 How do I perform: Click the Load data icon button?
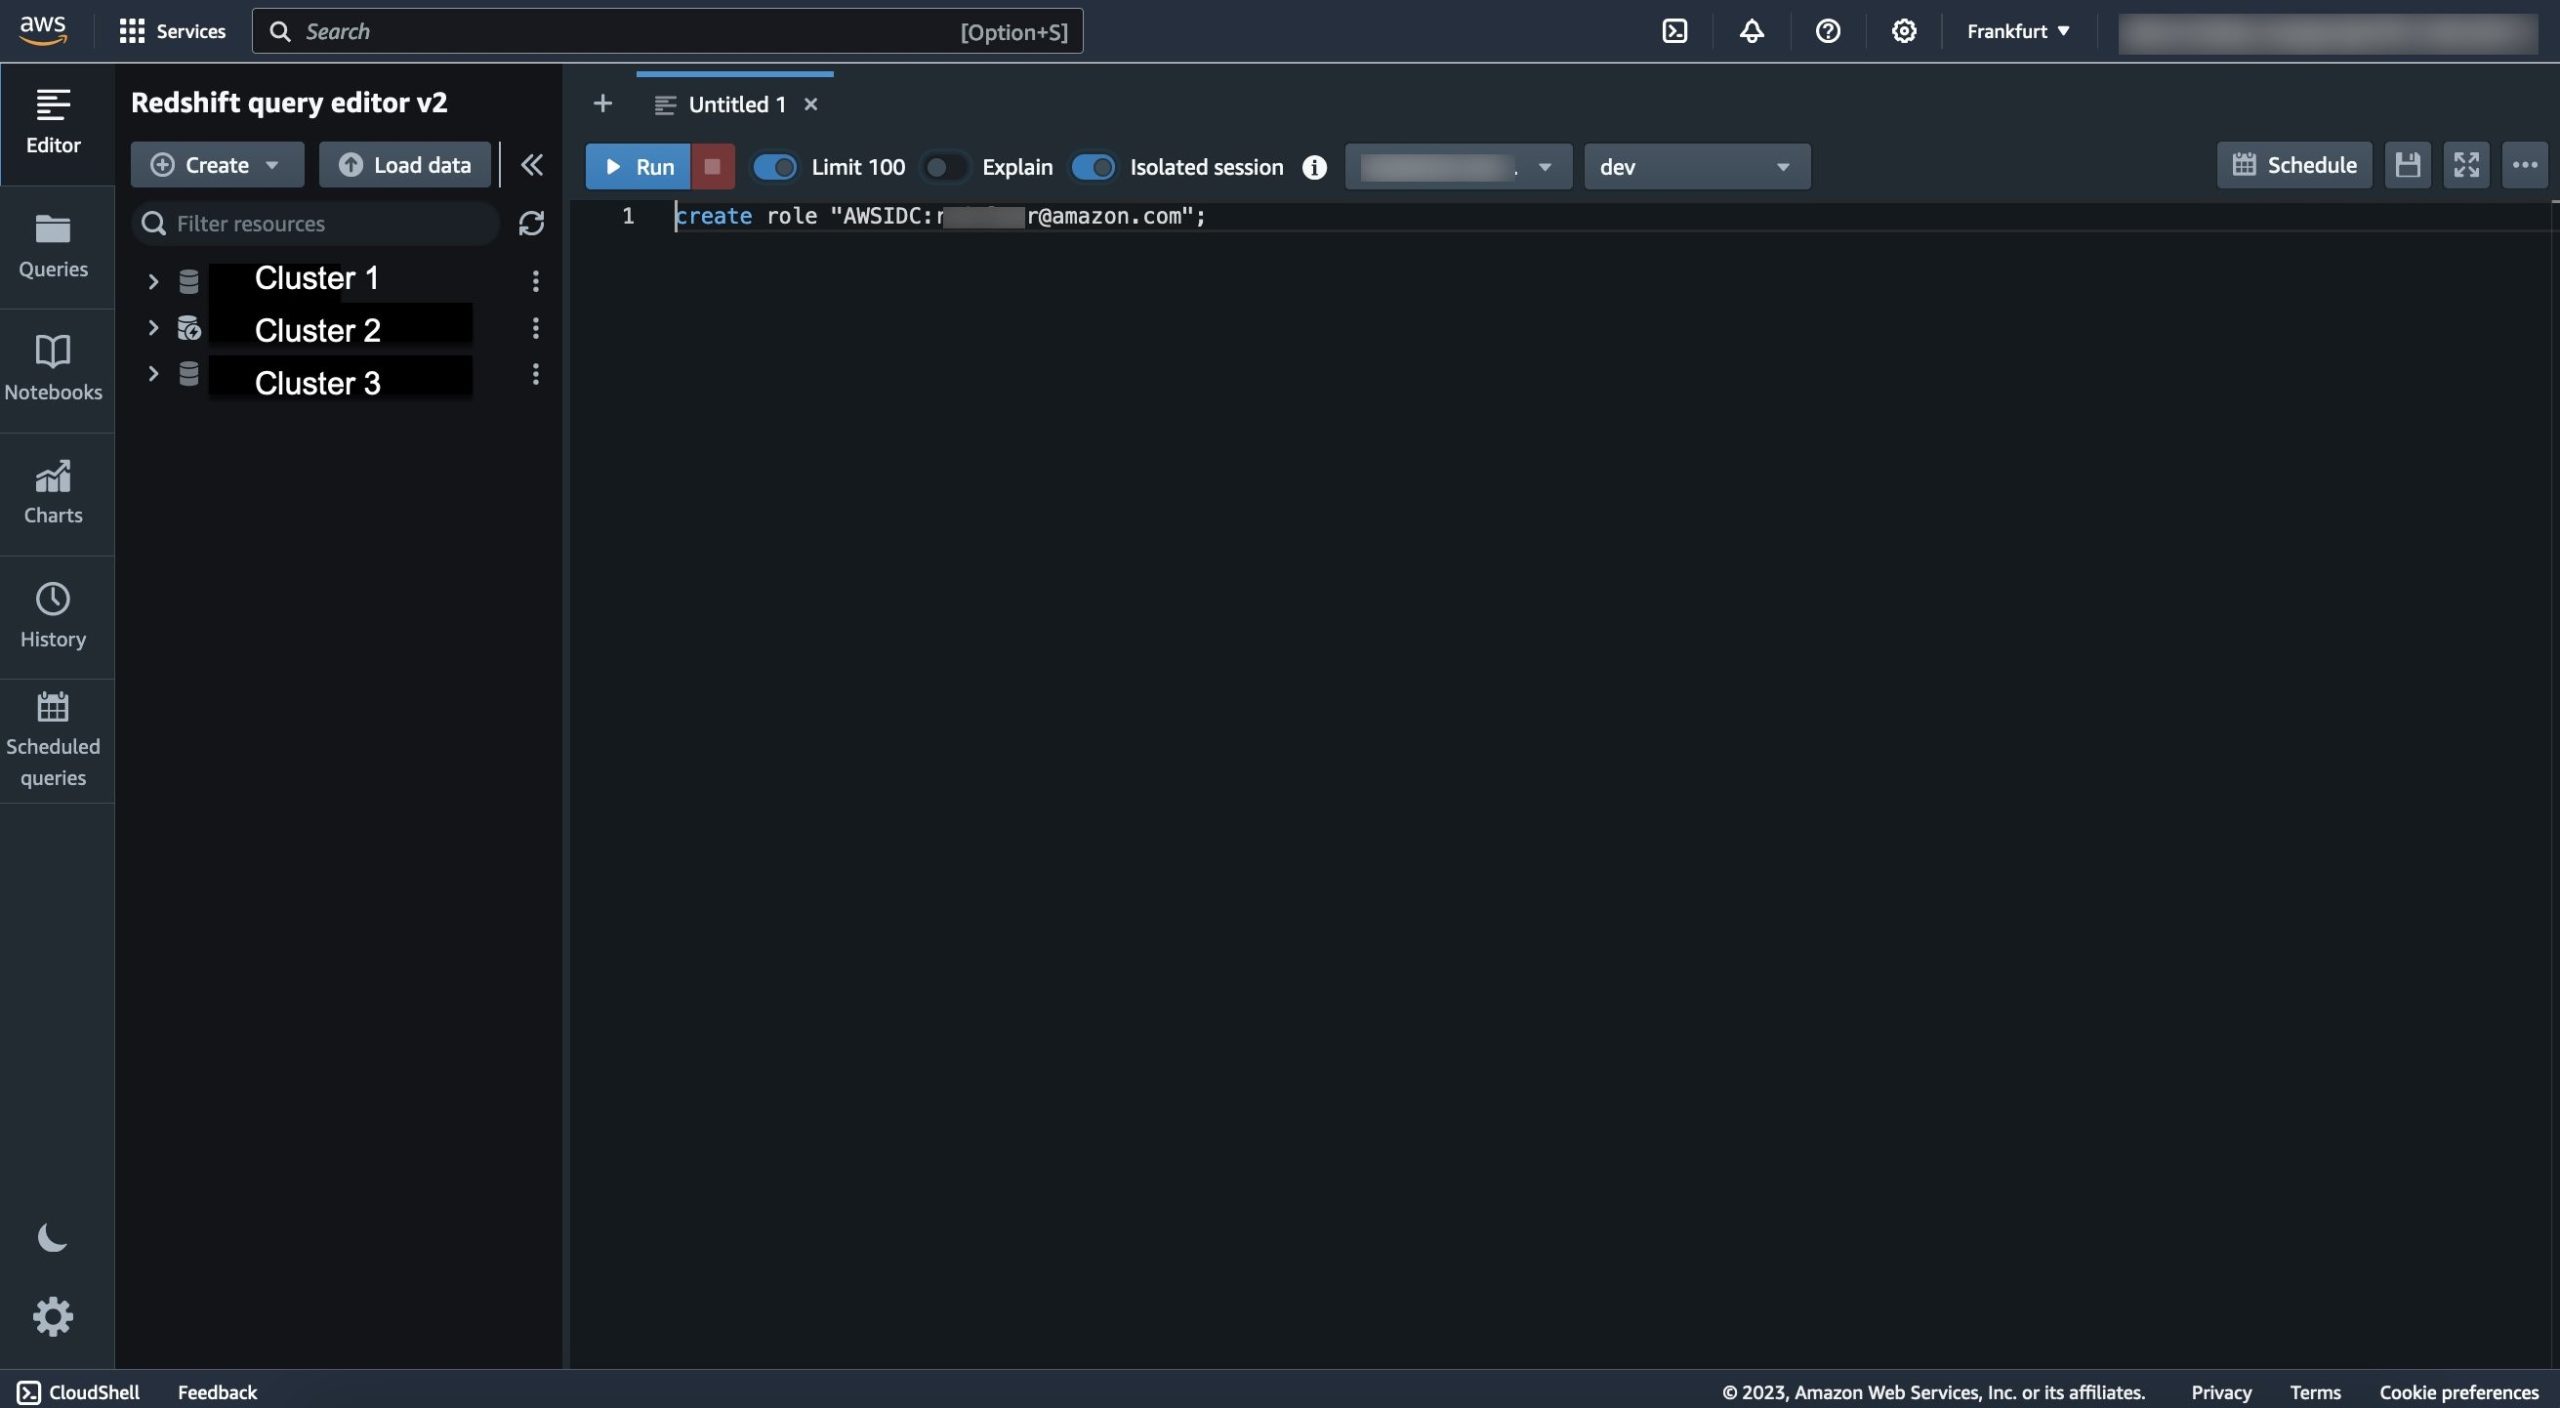coord(341,163)
